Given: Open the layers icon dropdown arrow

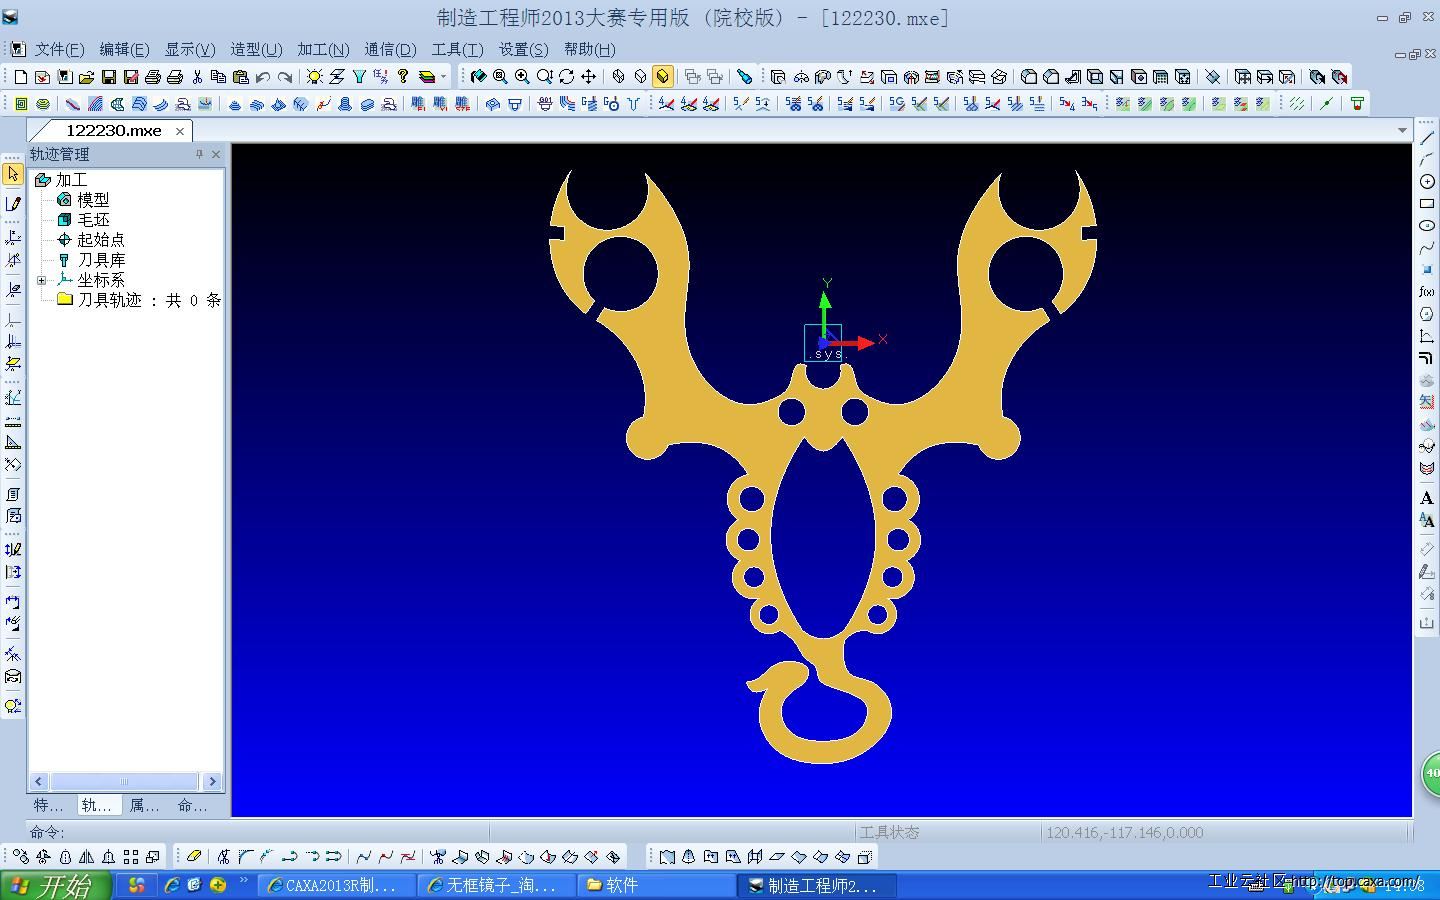Looking at the screenshot, I should (444, 76).
